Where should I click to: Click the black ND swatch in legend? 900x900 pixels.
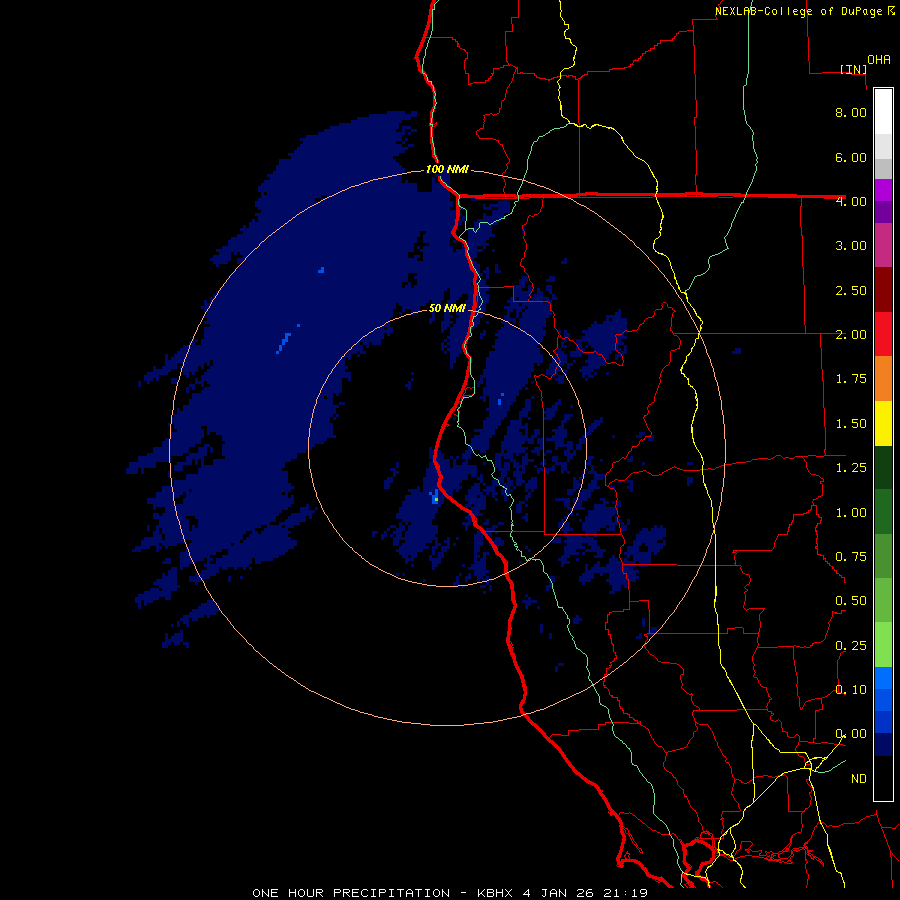[883, 778]
